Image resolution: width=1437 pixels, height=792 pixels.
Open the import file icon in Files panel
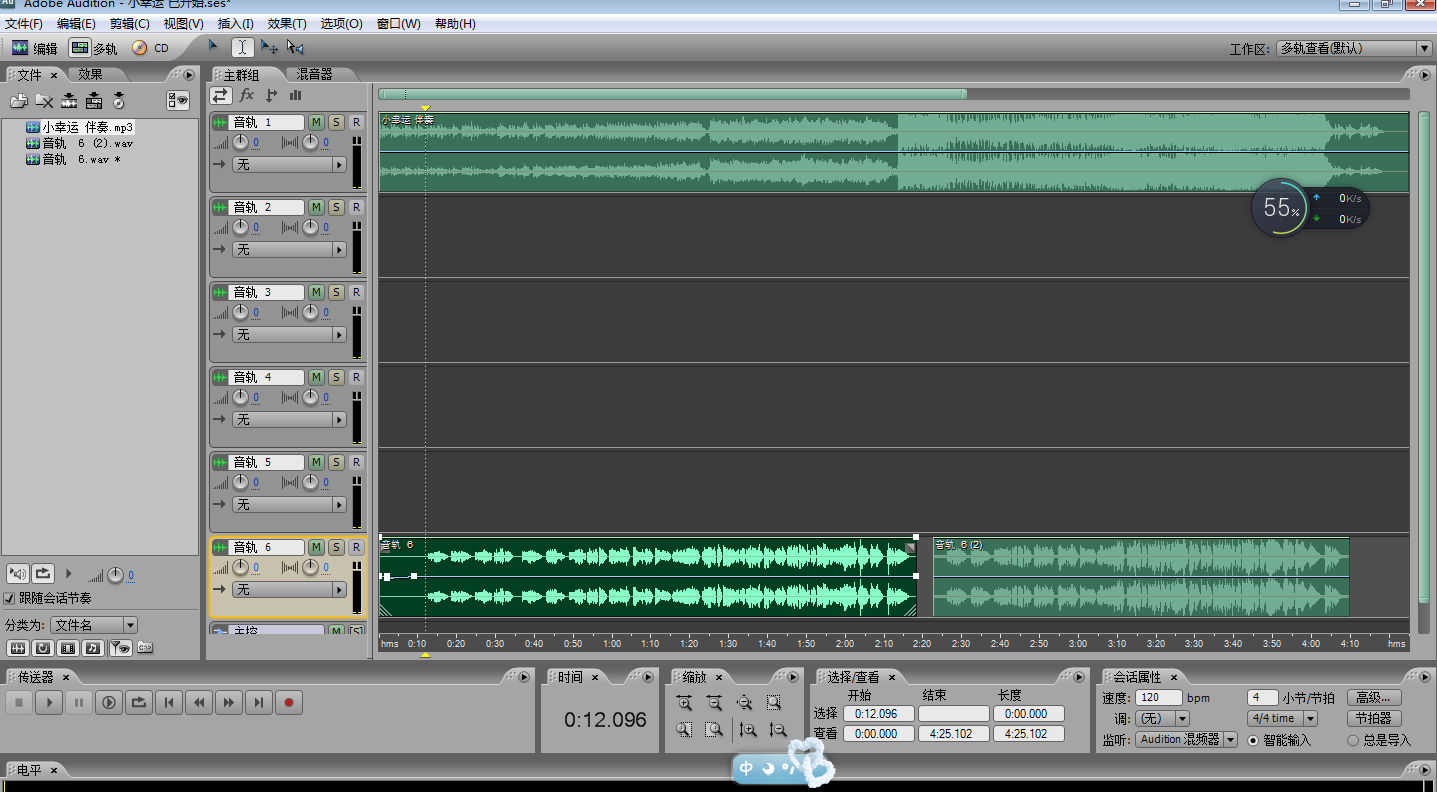tap(19, 100)
